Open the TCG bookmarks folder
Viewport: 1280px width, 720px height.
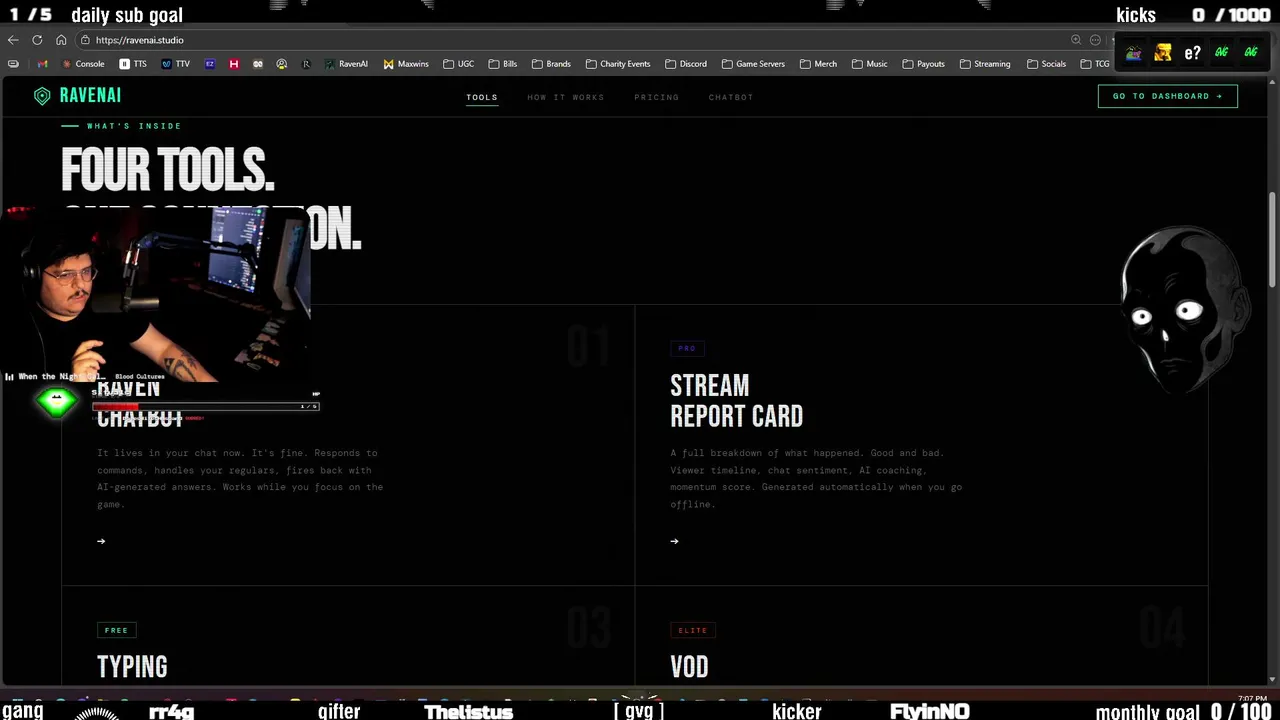(x=1095, y=64)
